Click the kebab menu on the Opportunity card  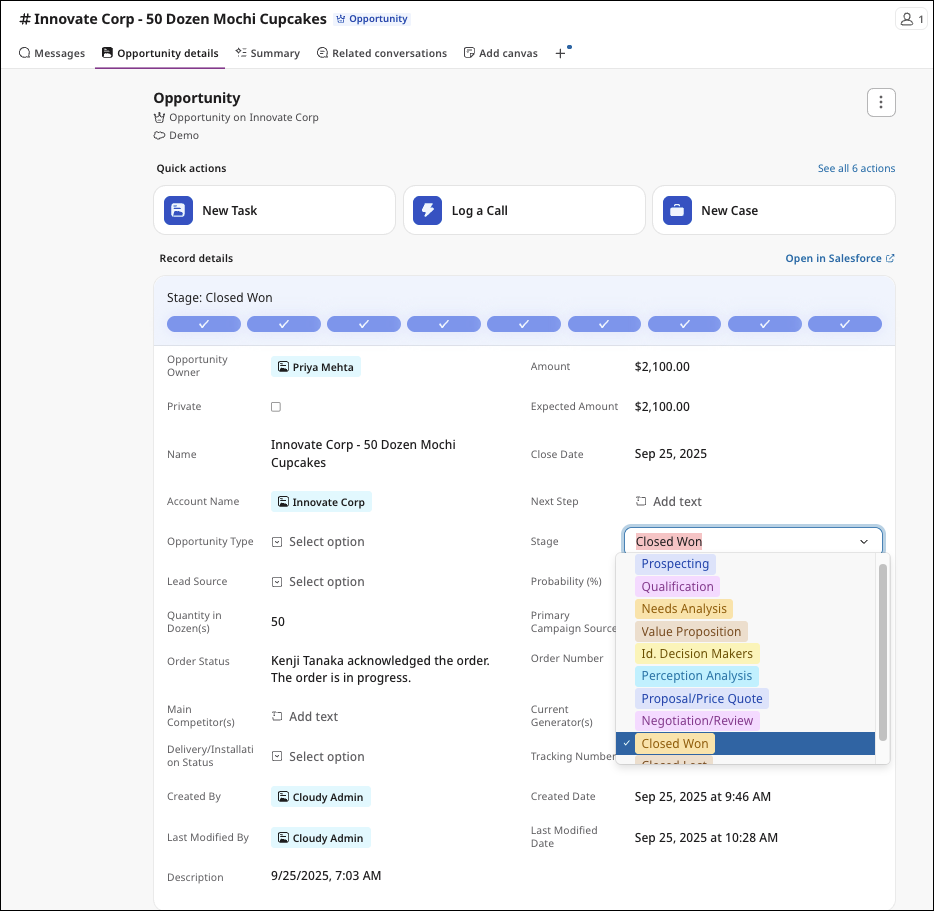880,102
